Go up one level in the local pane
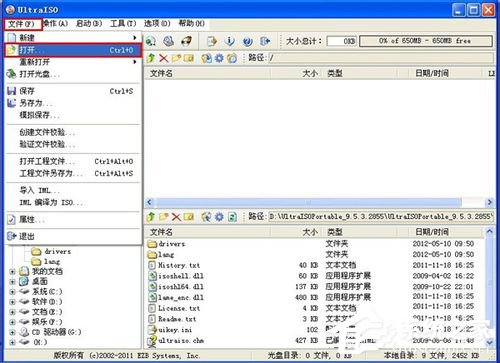The width and height of the screenshot is (500, 363). pos(151,217)
